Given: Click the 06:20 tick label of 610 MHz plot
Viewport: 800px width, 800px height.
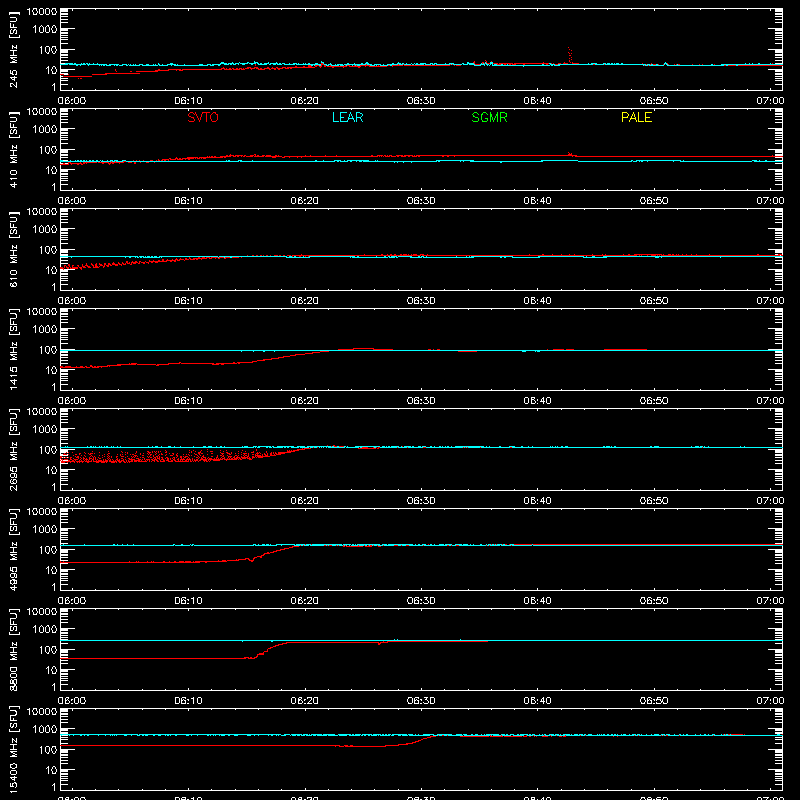Looking at the screenshot, I should [x=305, y=301].
